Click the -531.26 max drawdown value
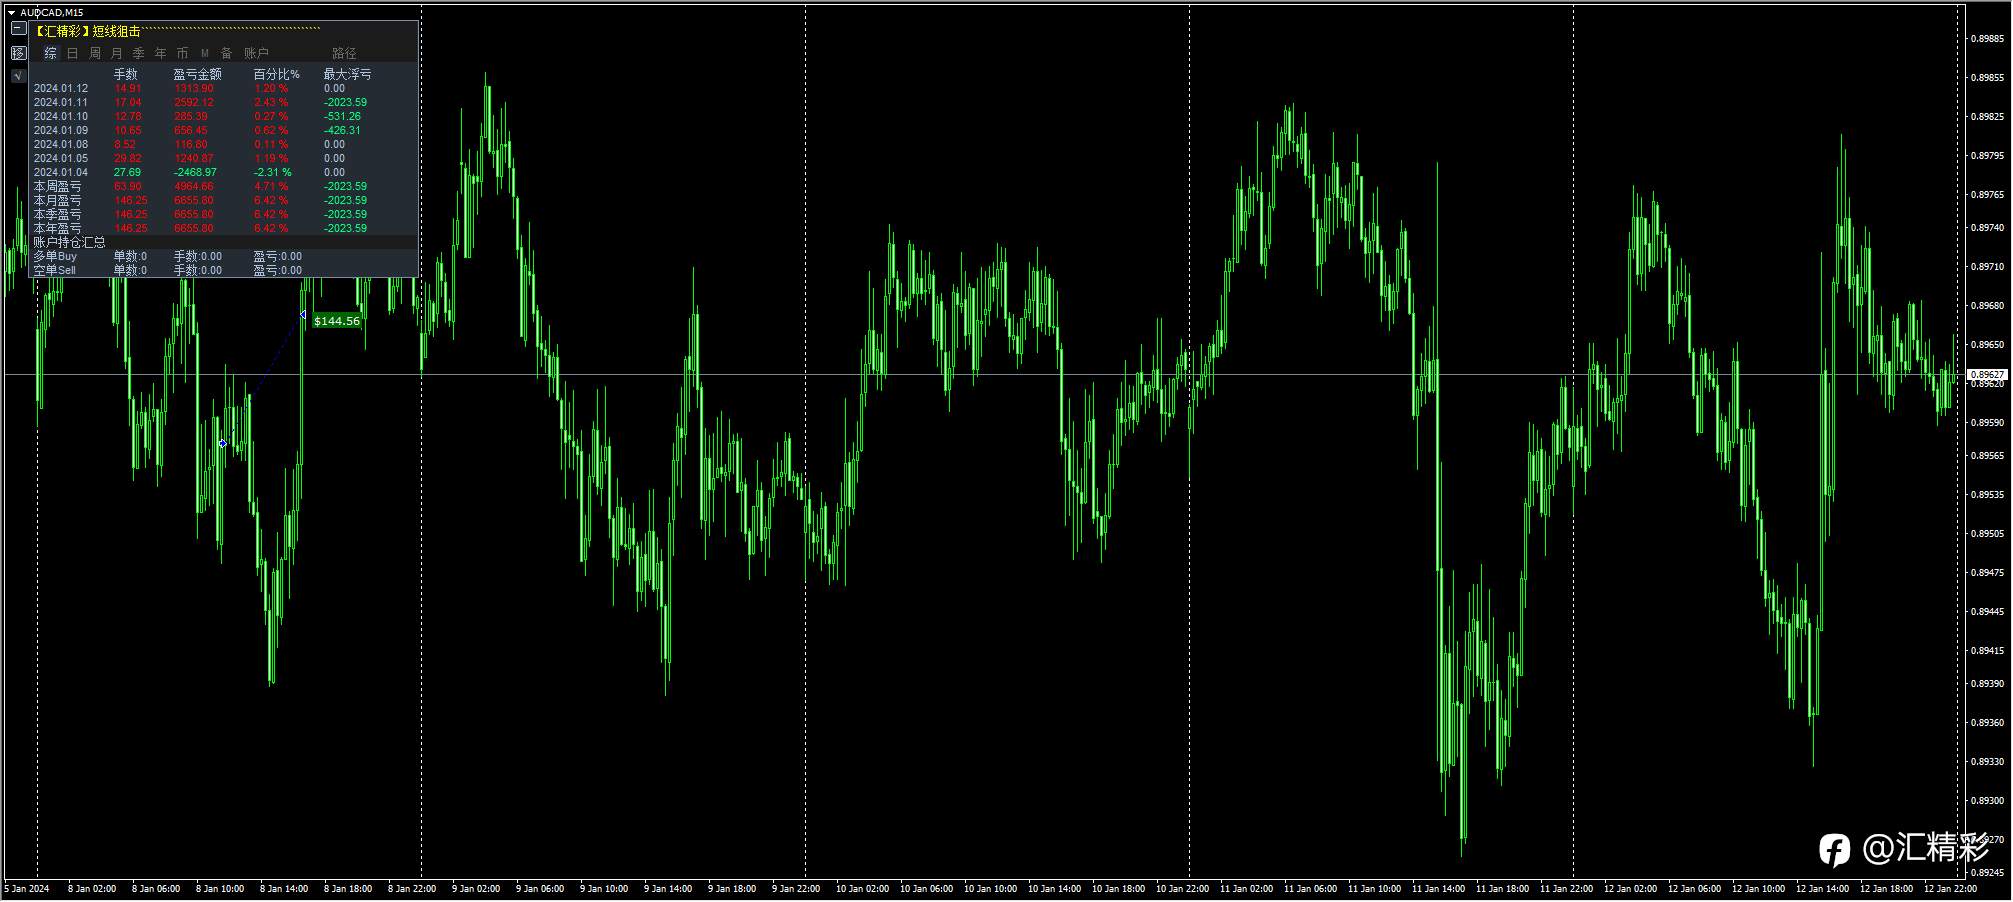 [343, 116]
